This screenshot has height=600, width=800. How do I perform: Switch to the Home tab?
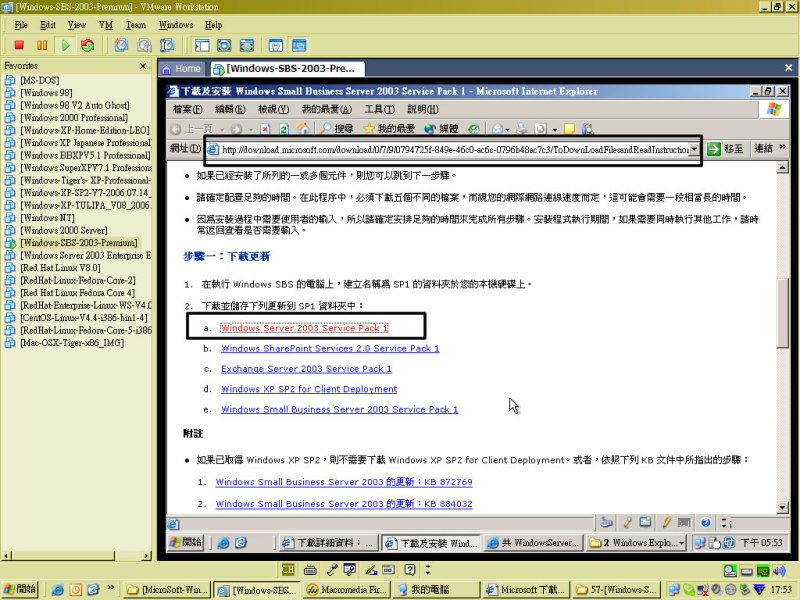pyautogui.click(x=182, y=68)
